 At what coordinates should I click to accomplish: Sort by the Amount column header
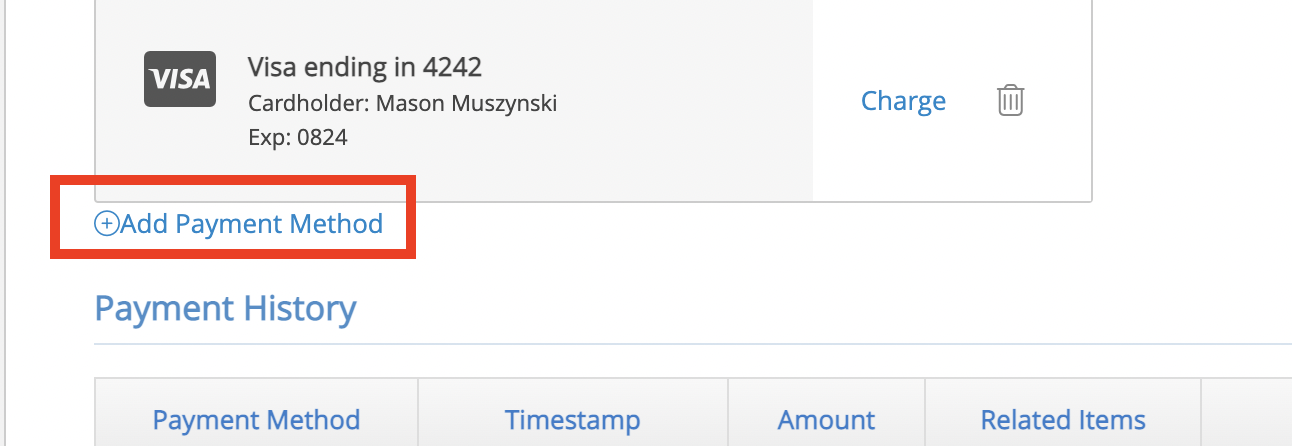coord(826,420)
